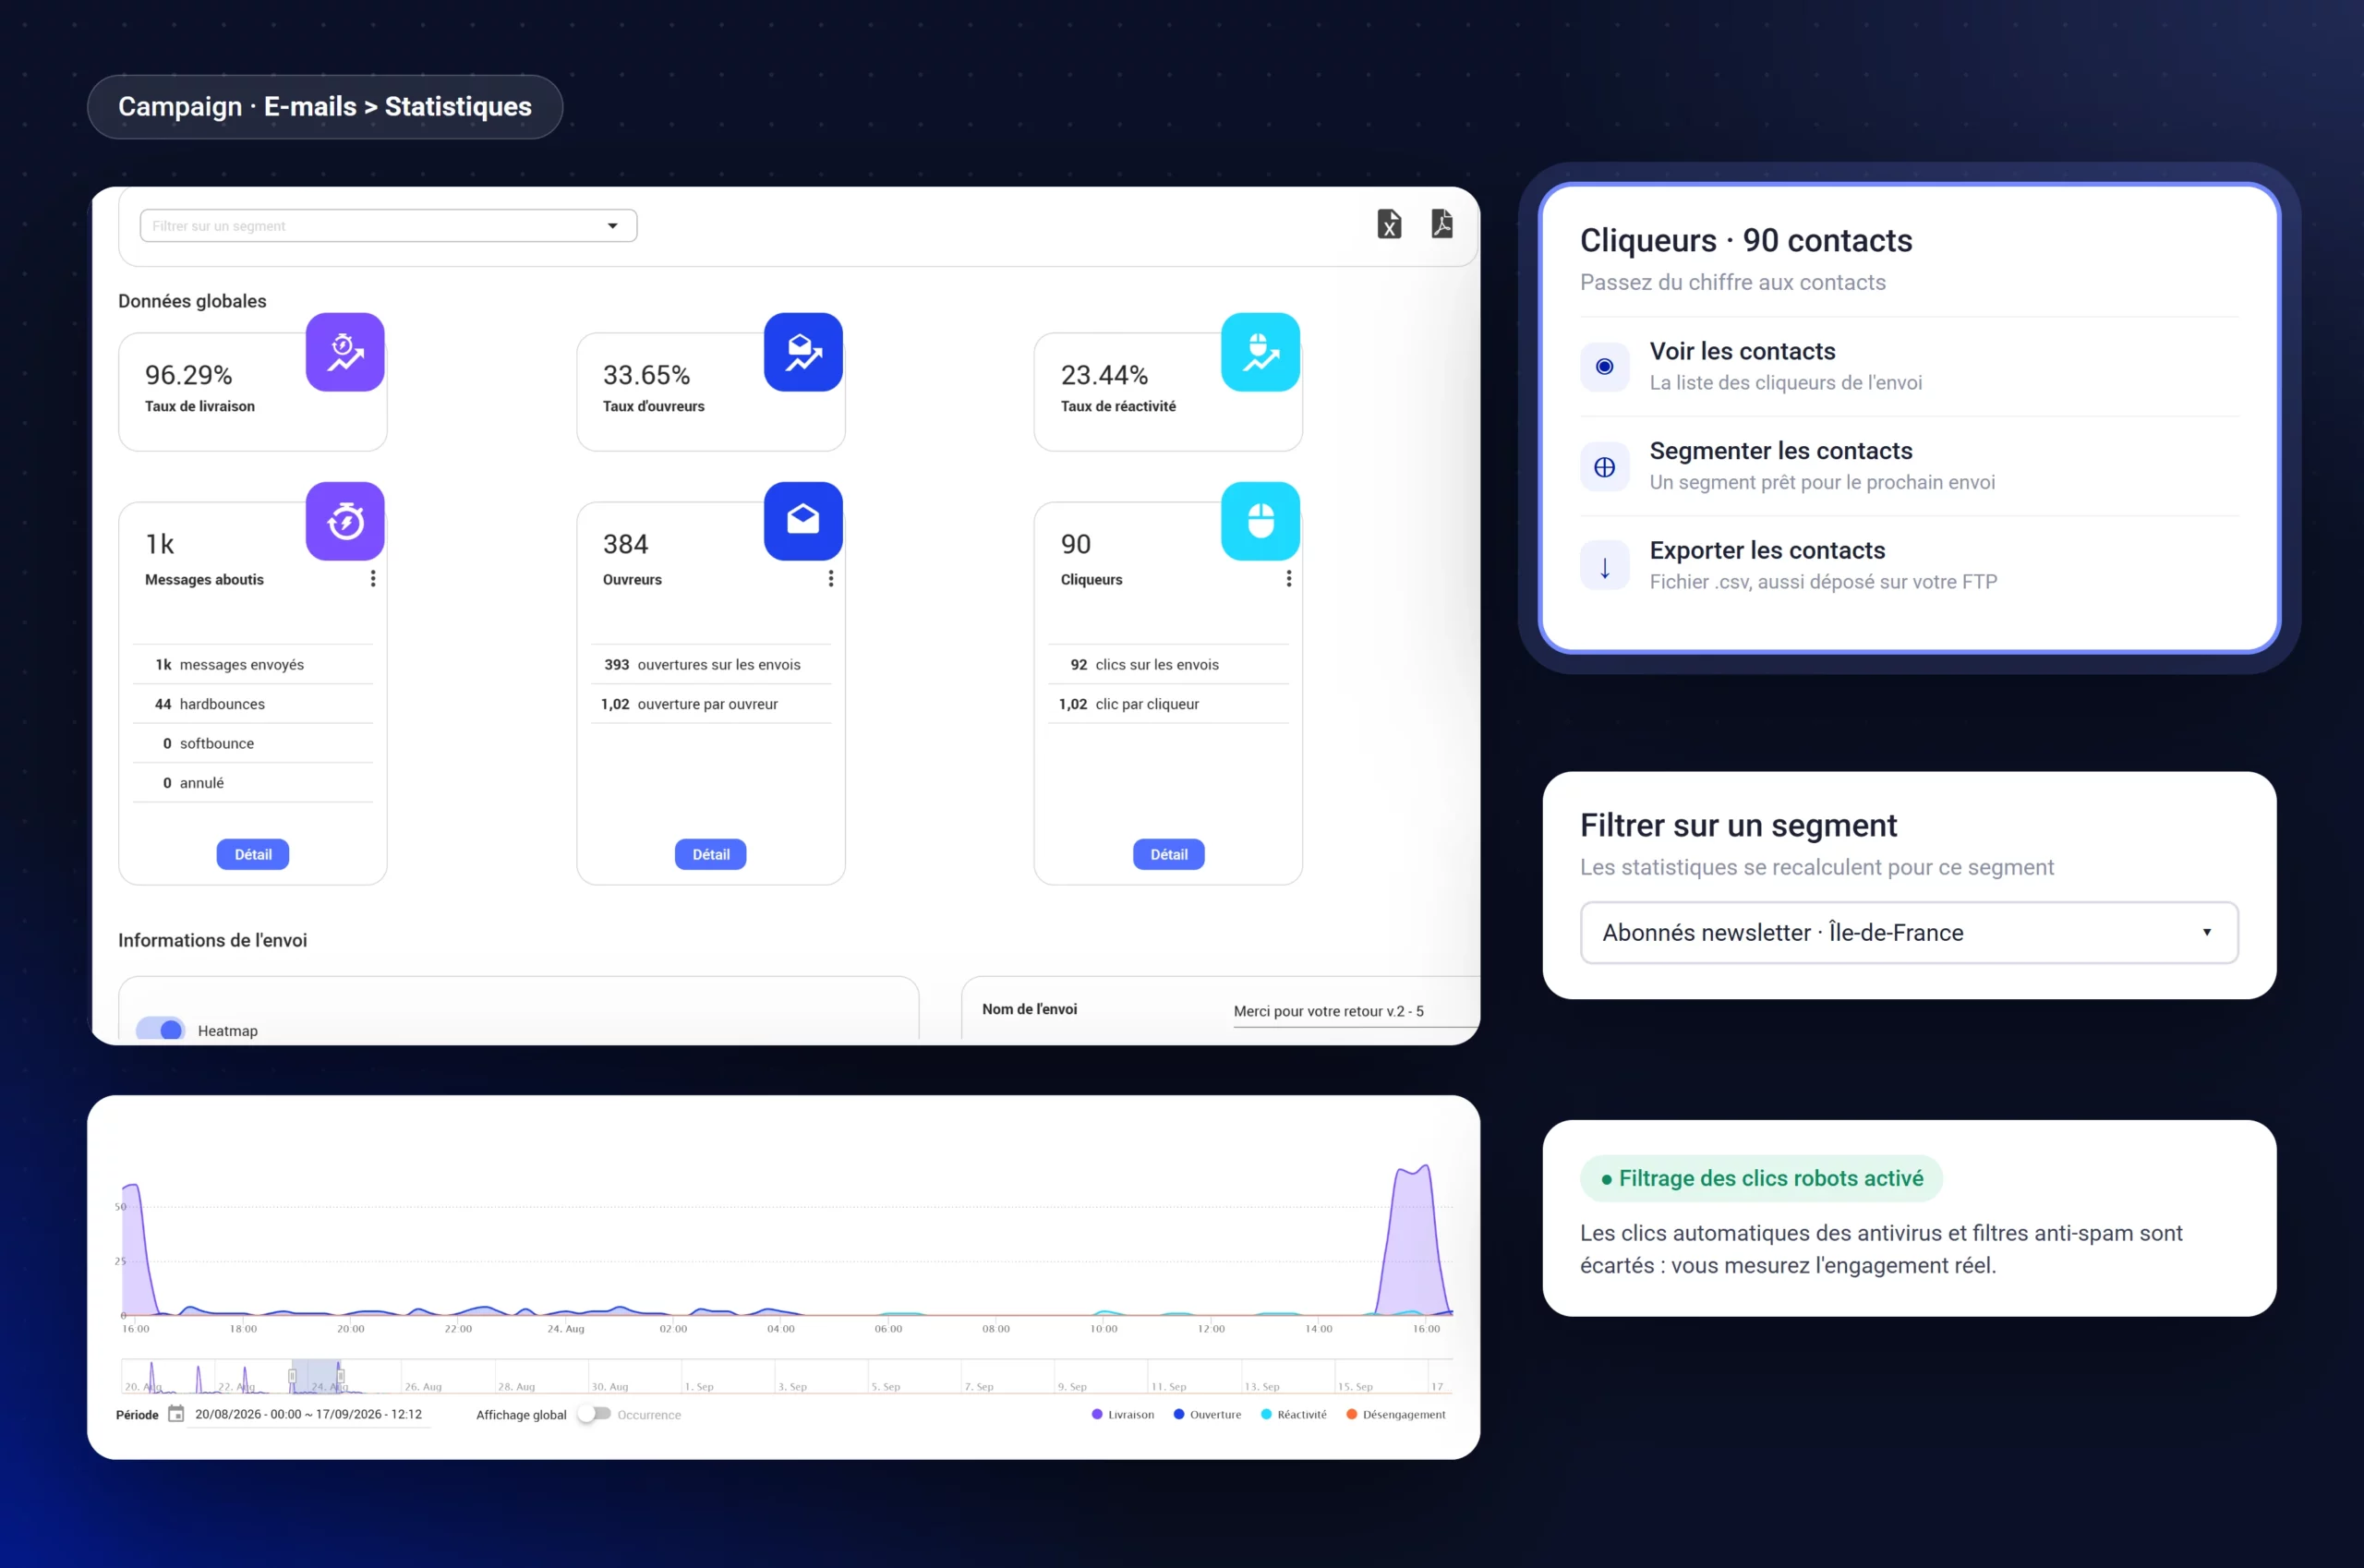Image resolution: width=2364 pixels, height=1568 pixels.
Task: Click the Ouvreurs open-envelope icon
Action: 803,521
